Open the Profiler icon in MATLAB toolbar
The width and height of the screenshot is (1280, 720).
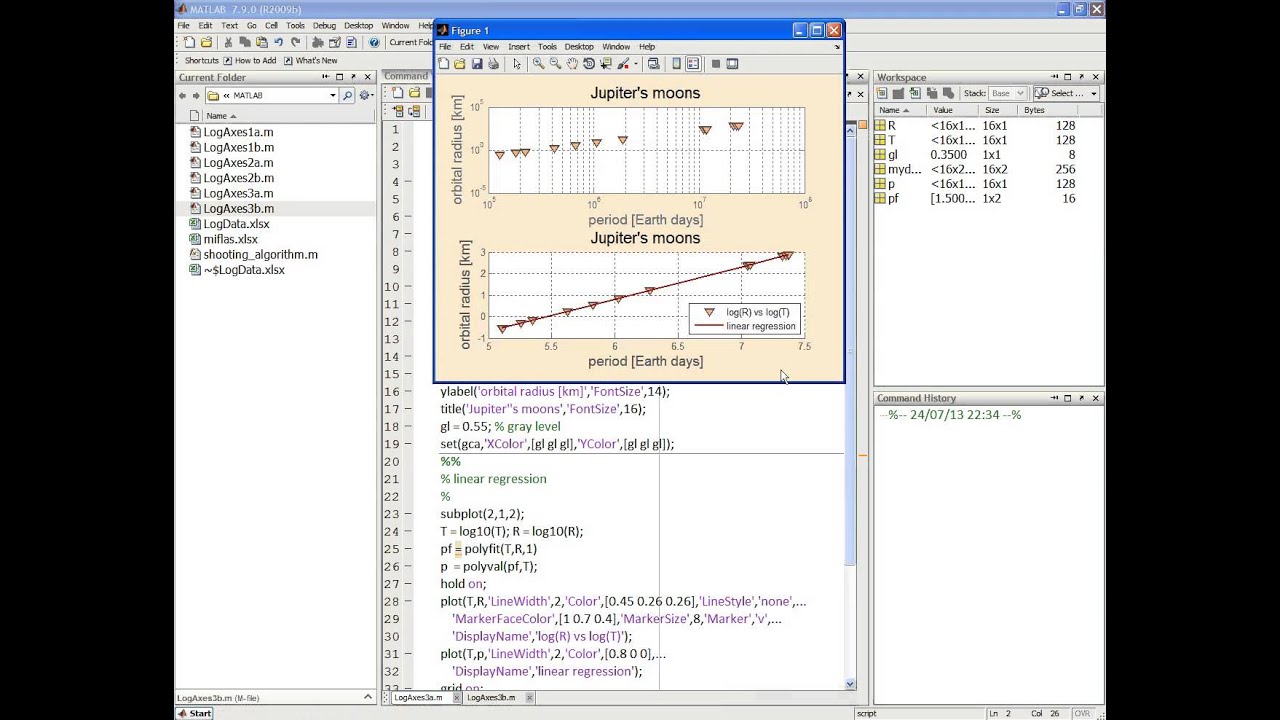[x=350, y=42]
